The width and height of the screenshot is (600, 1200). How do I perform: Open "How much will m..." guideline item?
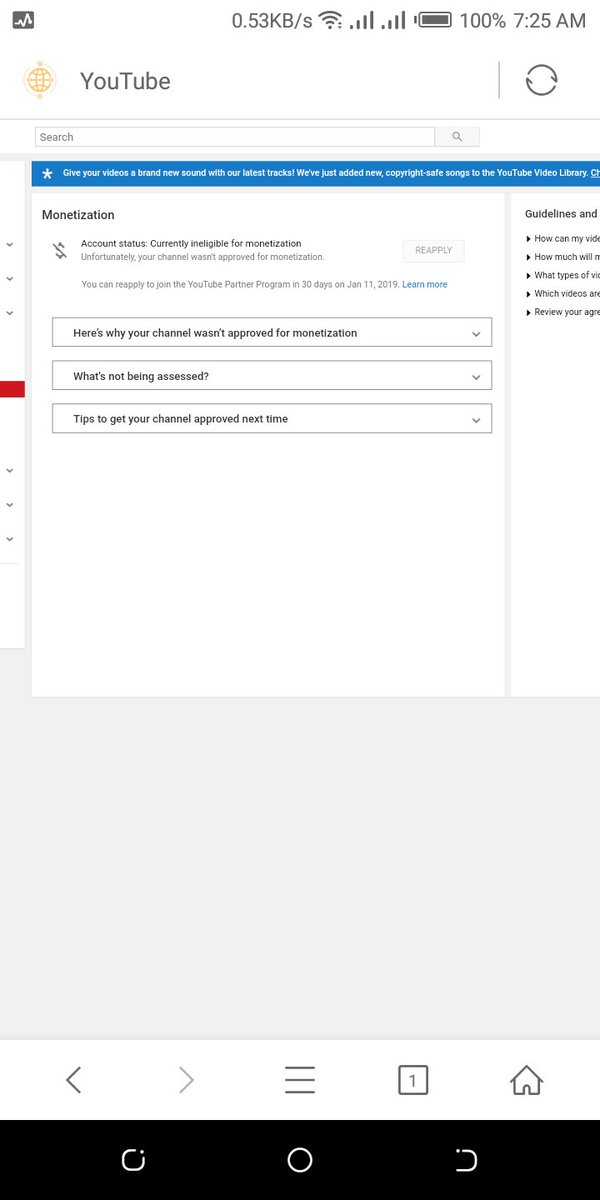563,257
